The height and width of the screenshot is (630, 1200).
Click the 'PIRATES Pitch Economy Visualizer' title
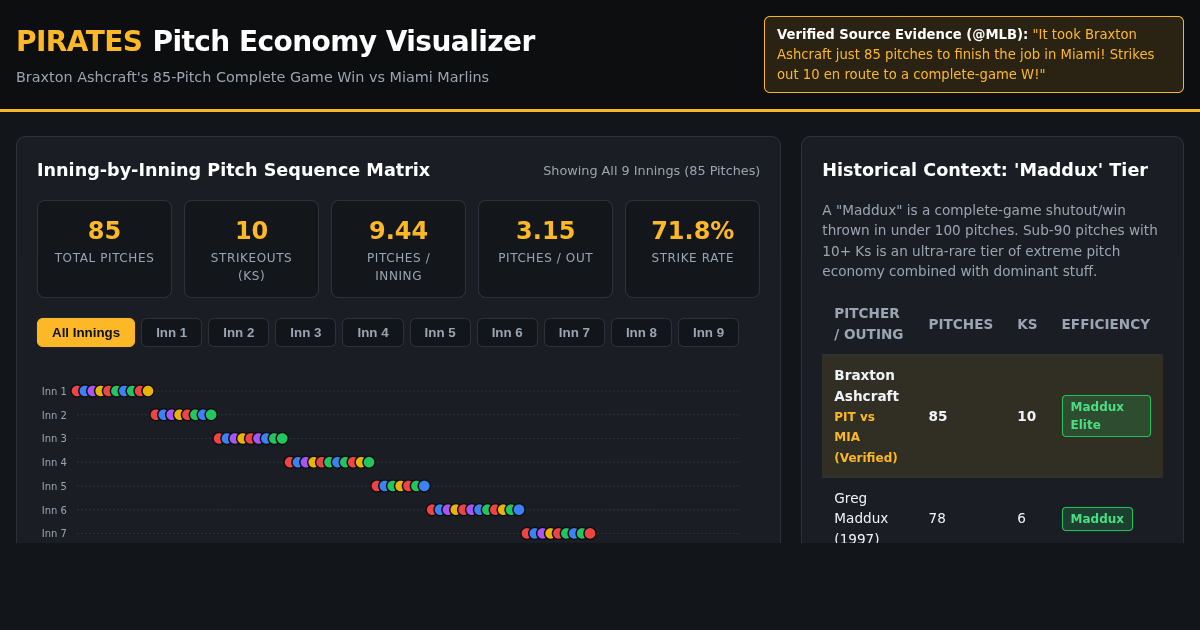(x=276, y=41)
